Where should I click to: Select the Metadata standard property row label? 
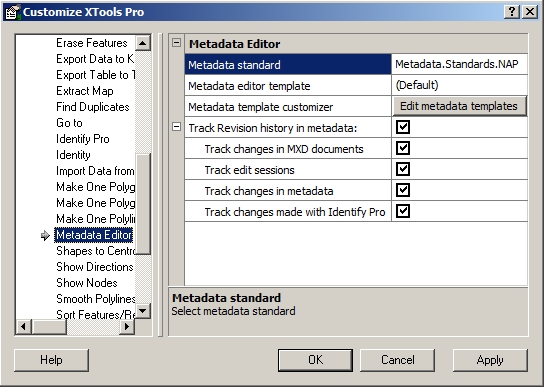click(288, 65)
